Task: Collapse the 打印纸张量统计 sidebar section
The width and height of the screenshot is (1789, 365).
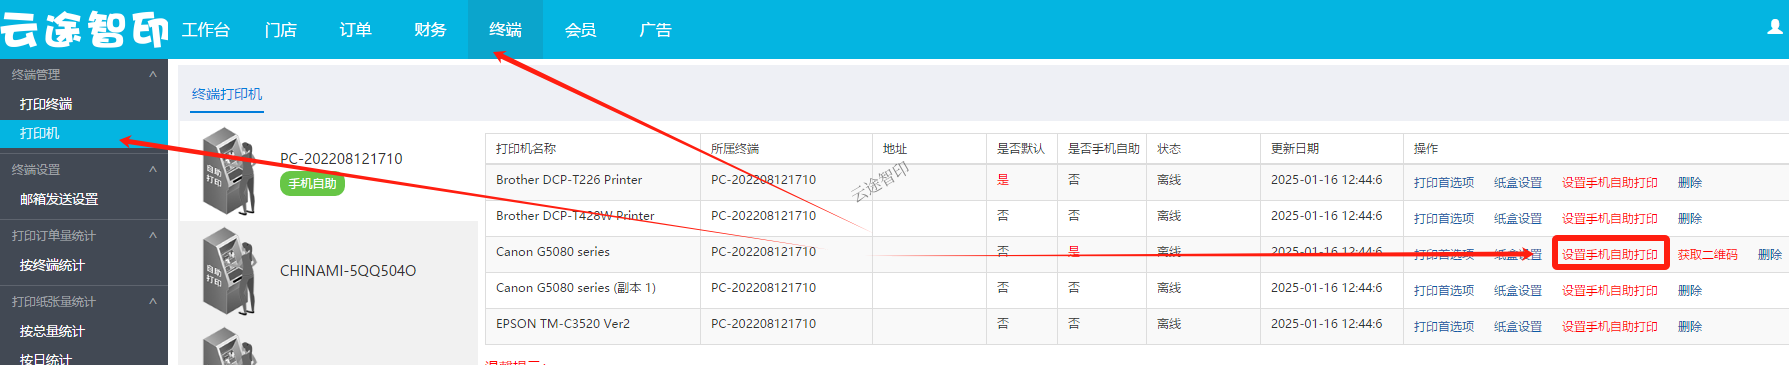Action: click(x=153, y=301)
